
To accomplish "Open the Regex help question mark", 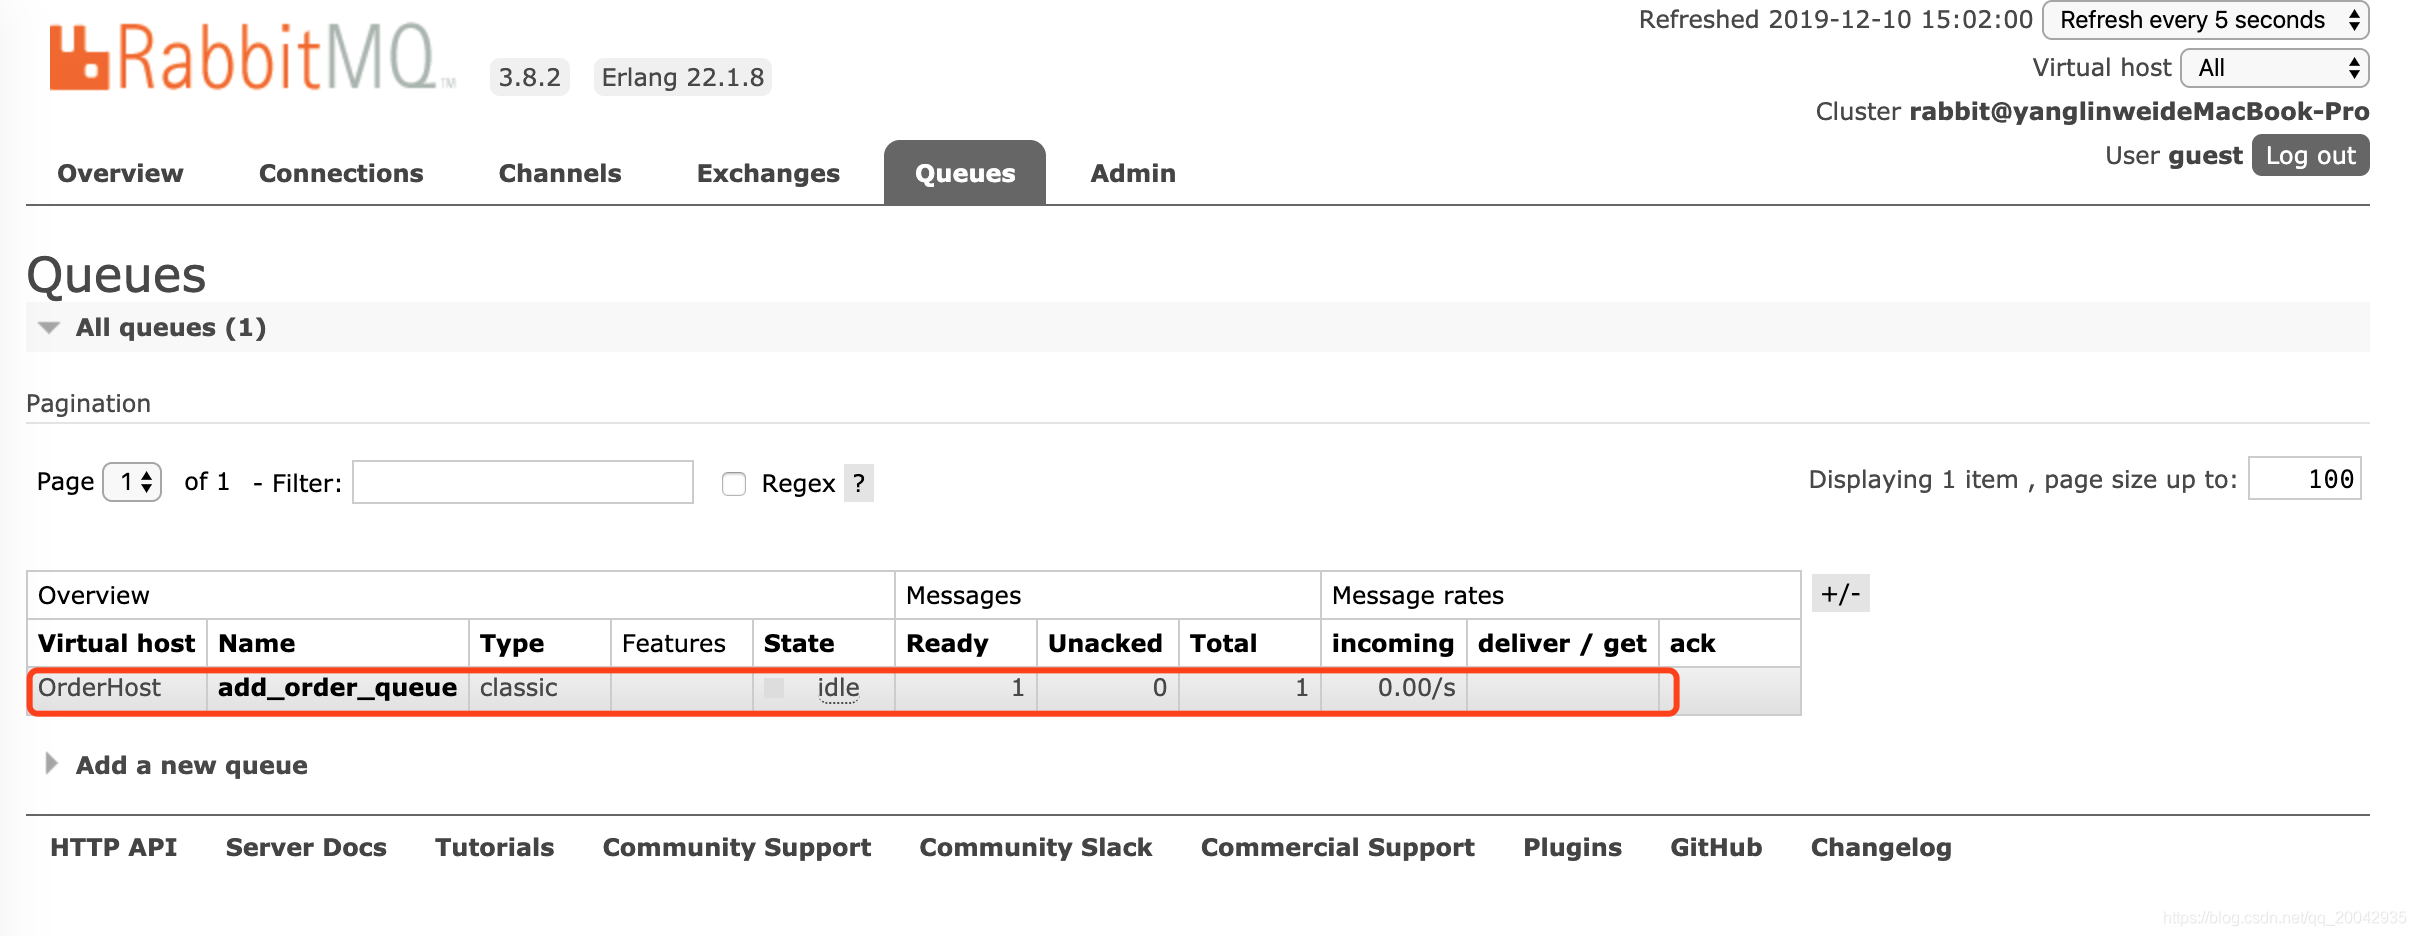I will (859, 483).
